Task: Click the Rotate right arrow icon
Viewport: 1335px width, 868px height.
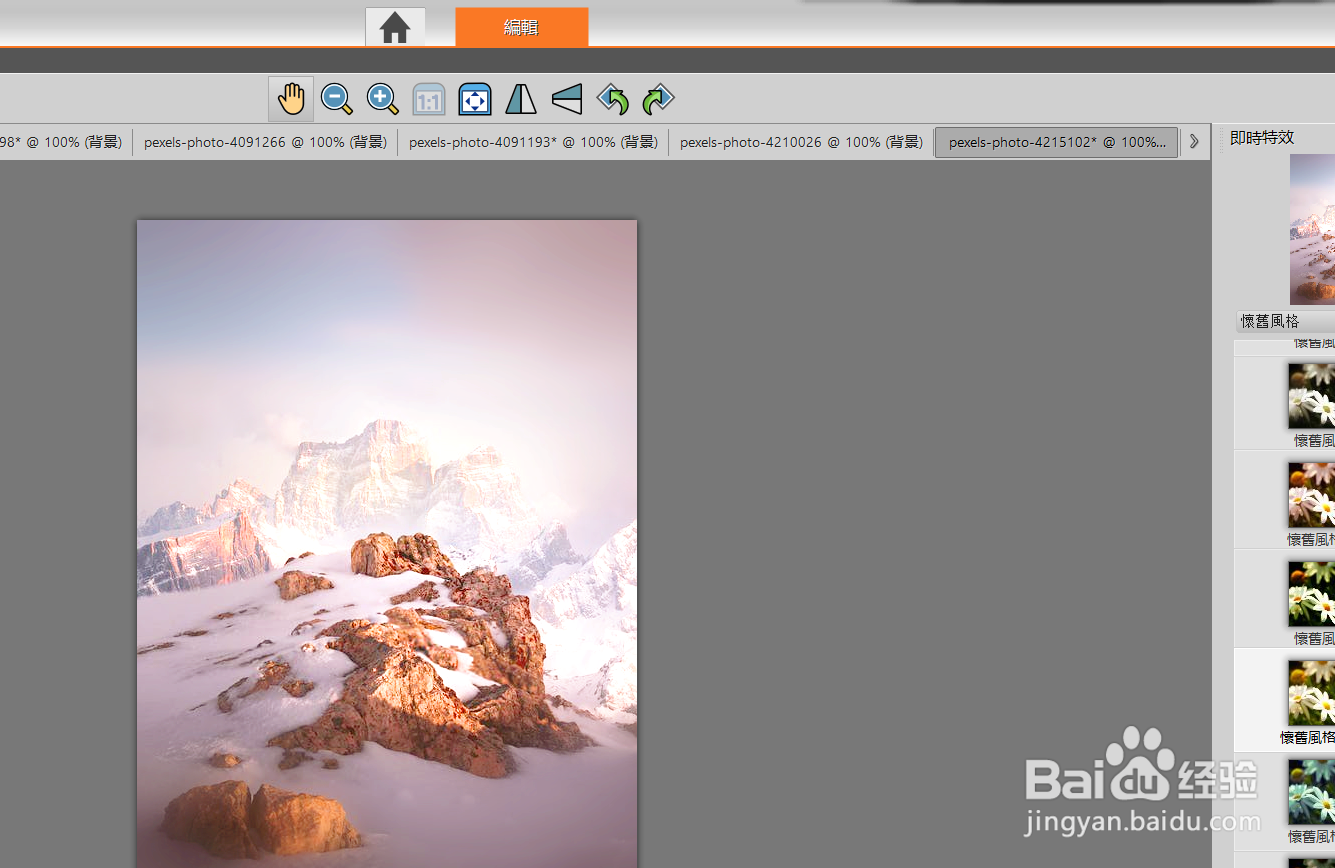Action: tap(658, 99)
